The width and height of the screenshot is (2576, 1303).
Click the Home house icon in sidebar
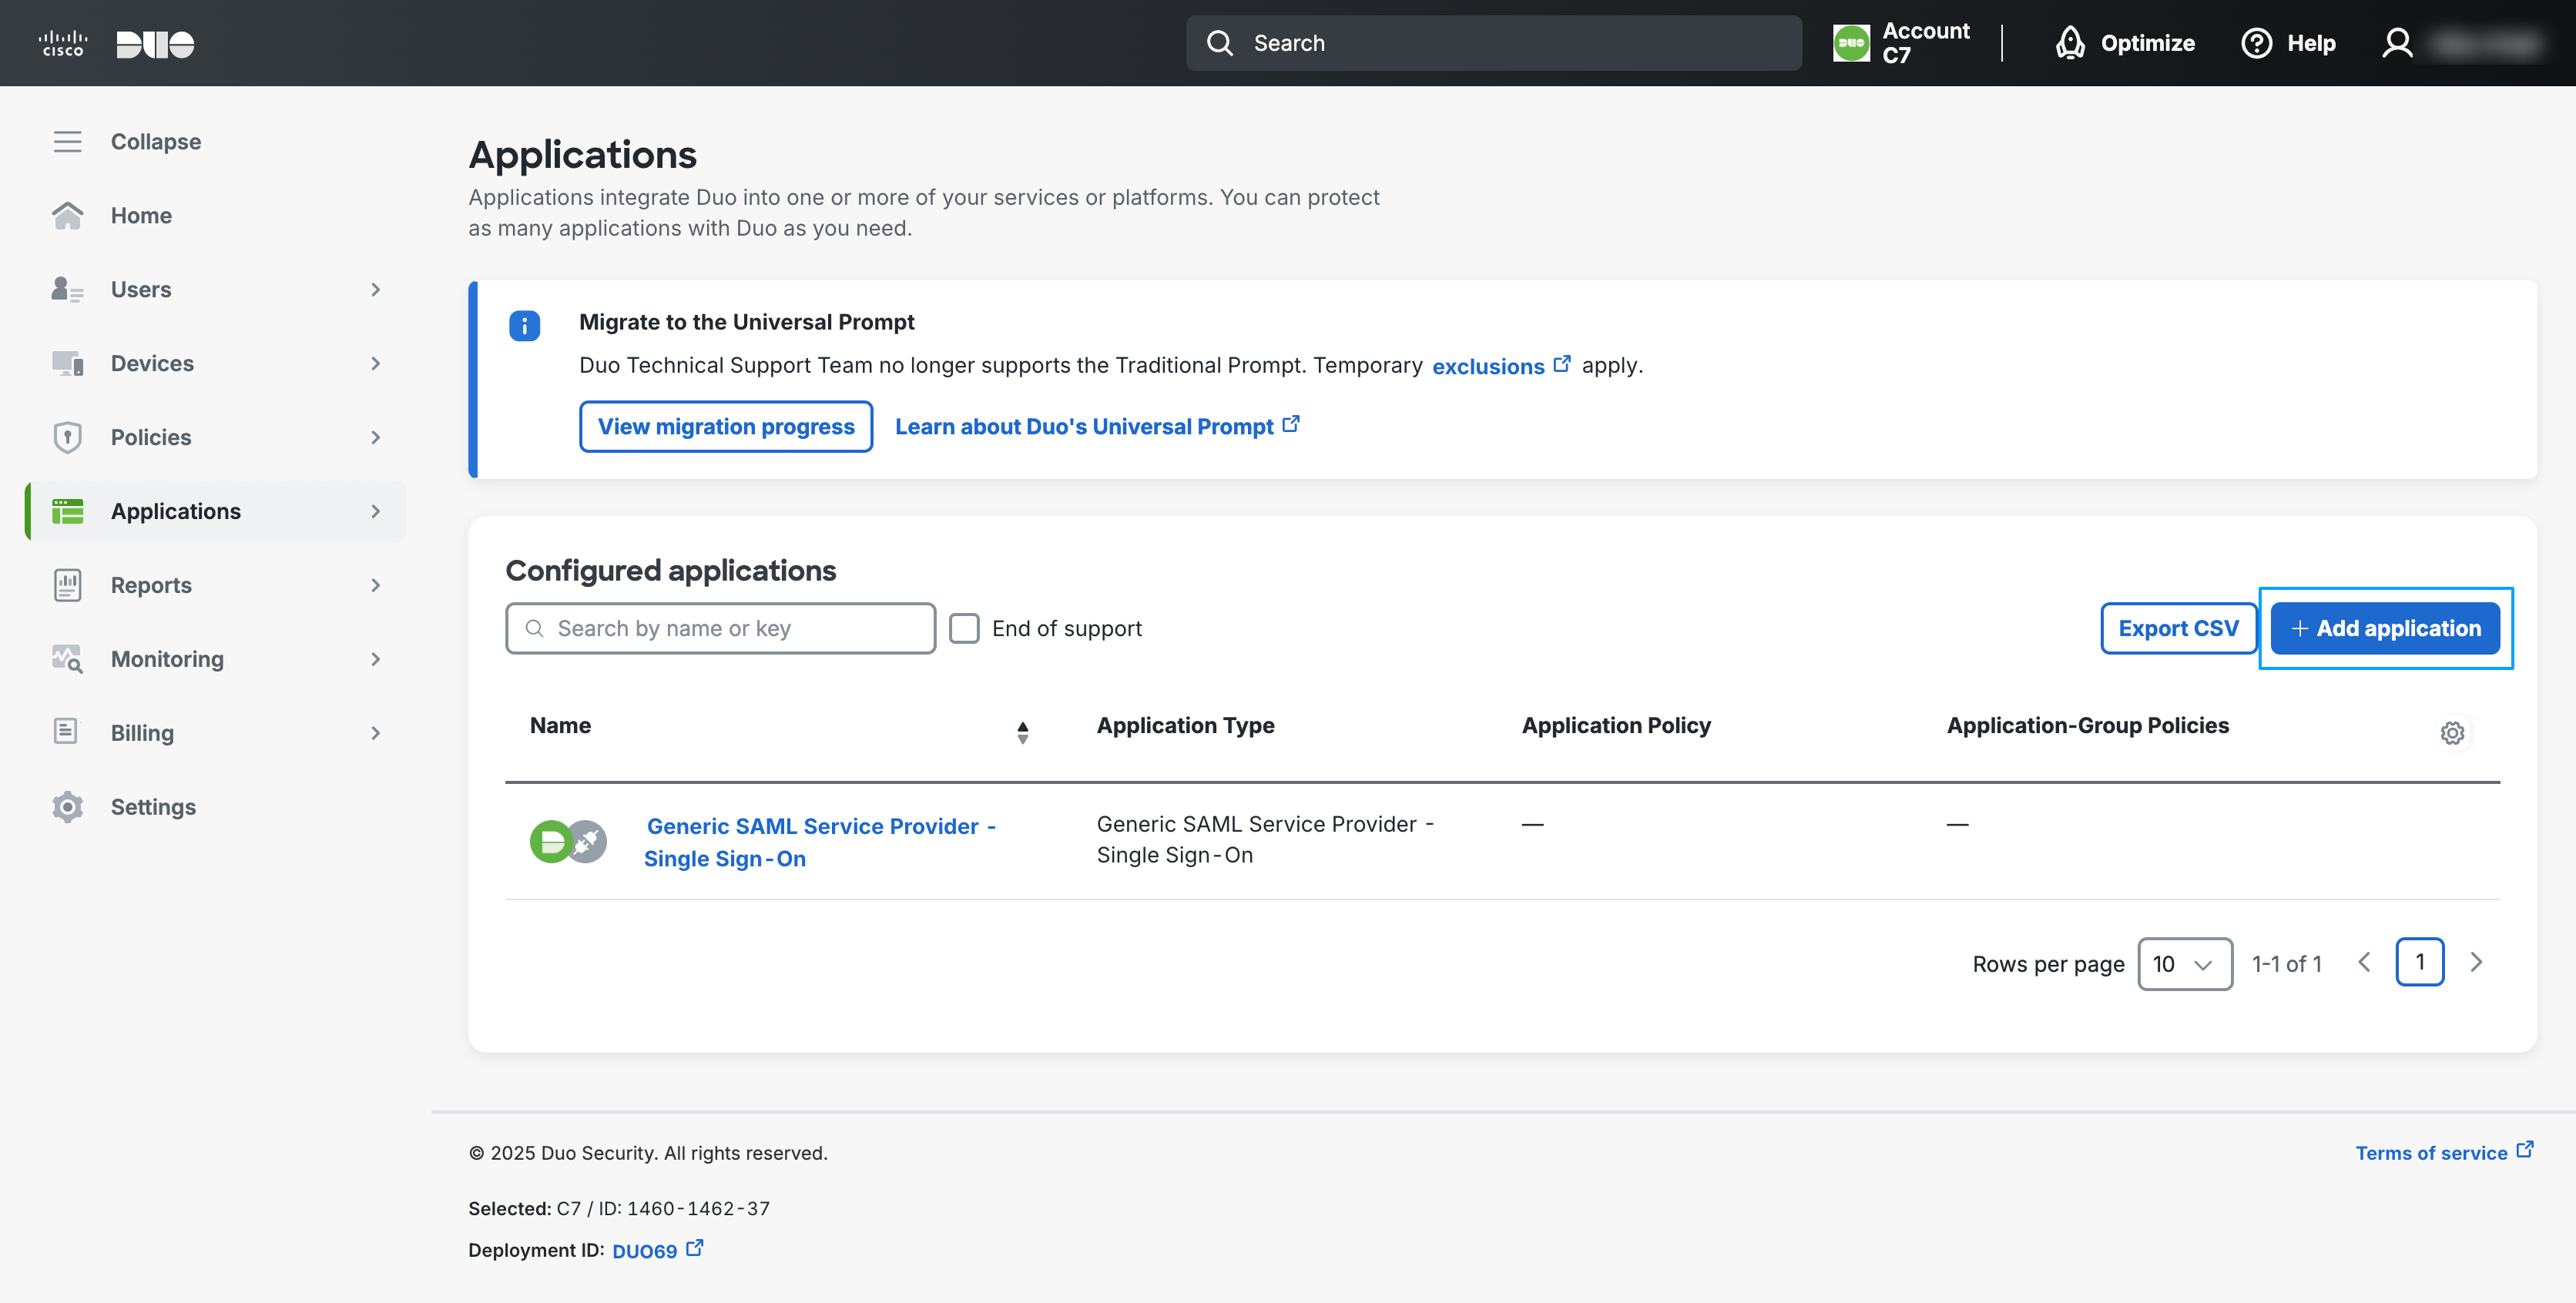[x=67, y=215]
